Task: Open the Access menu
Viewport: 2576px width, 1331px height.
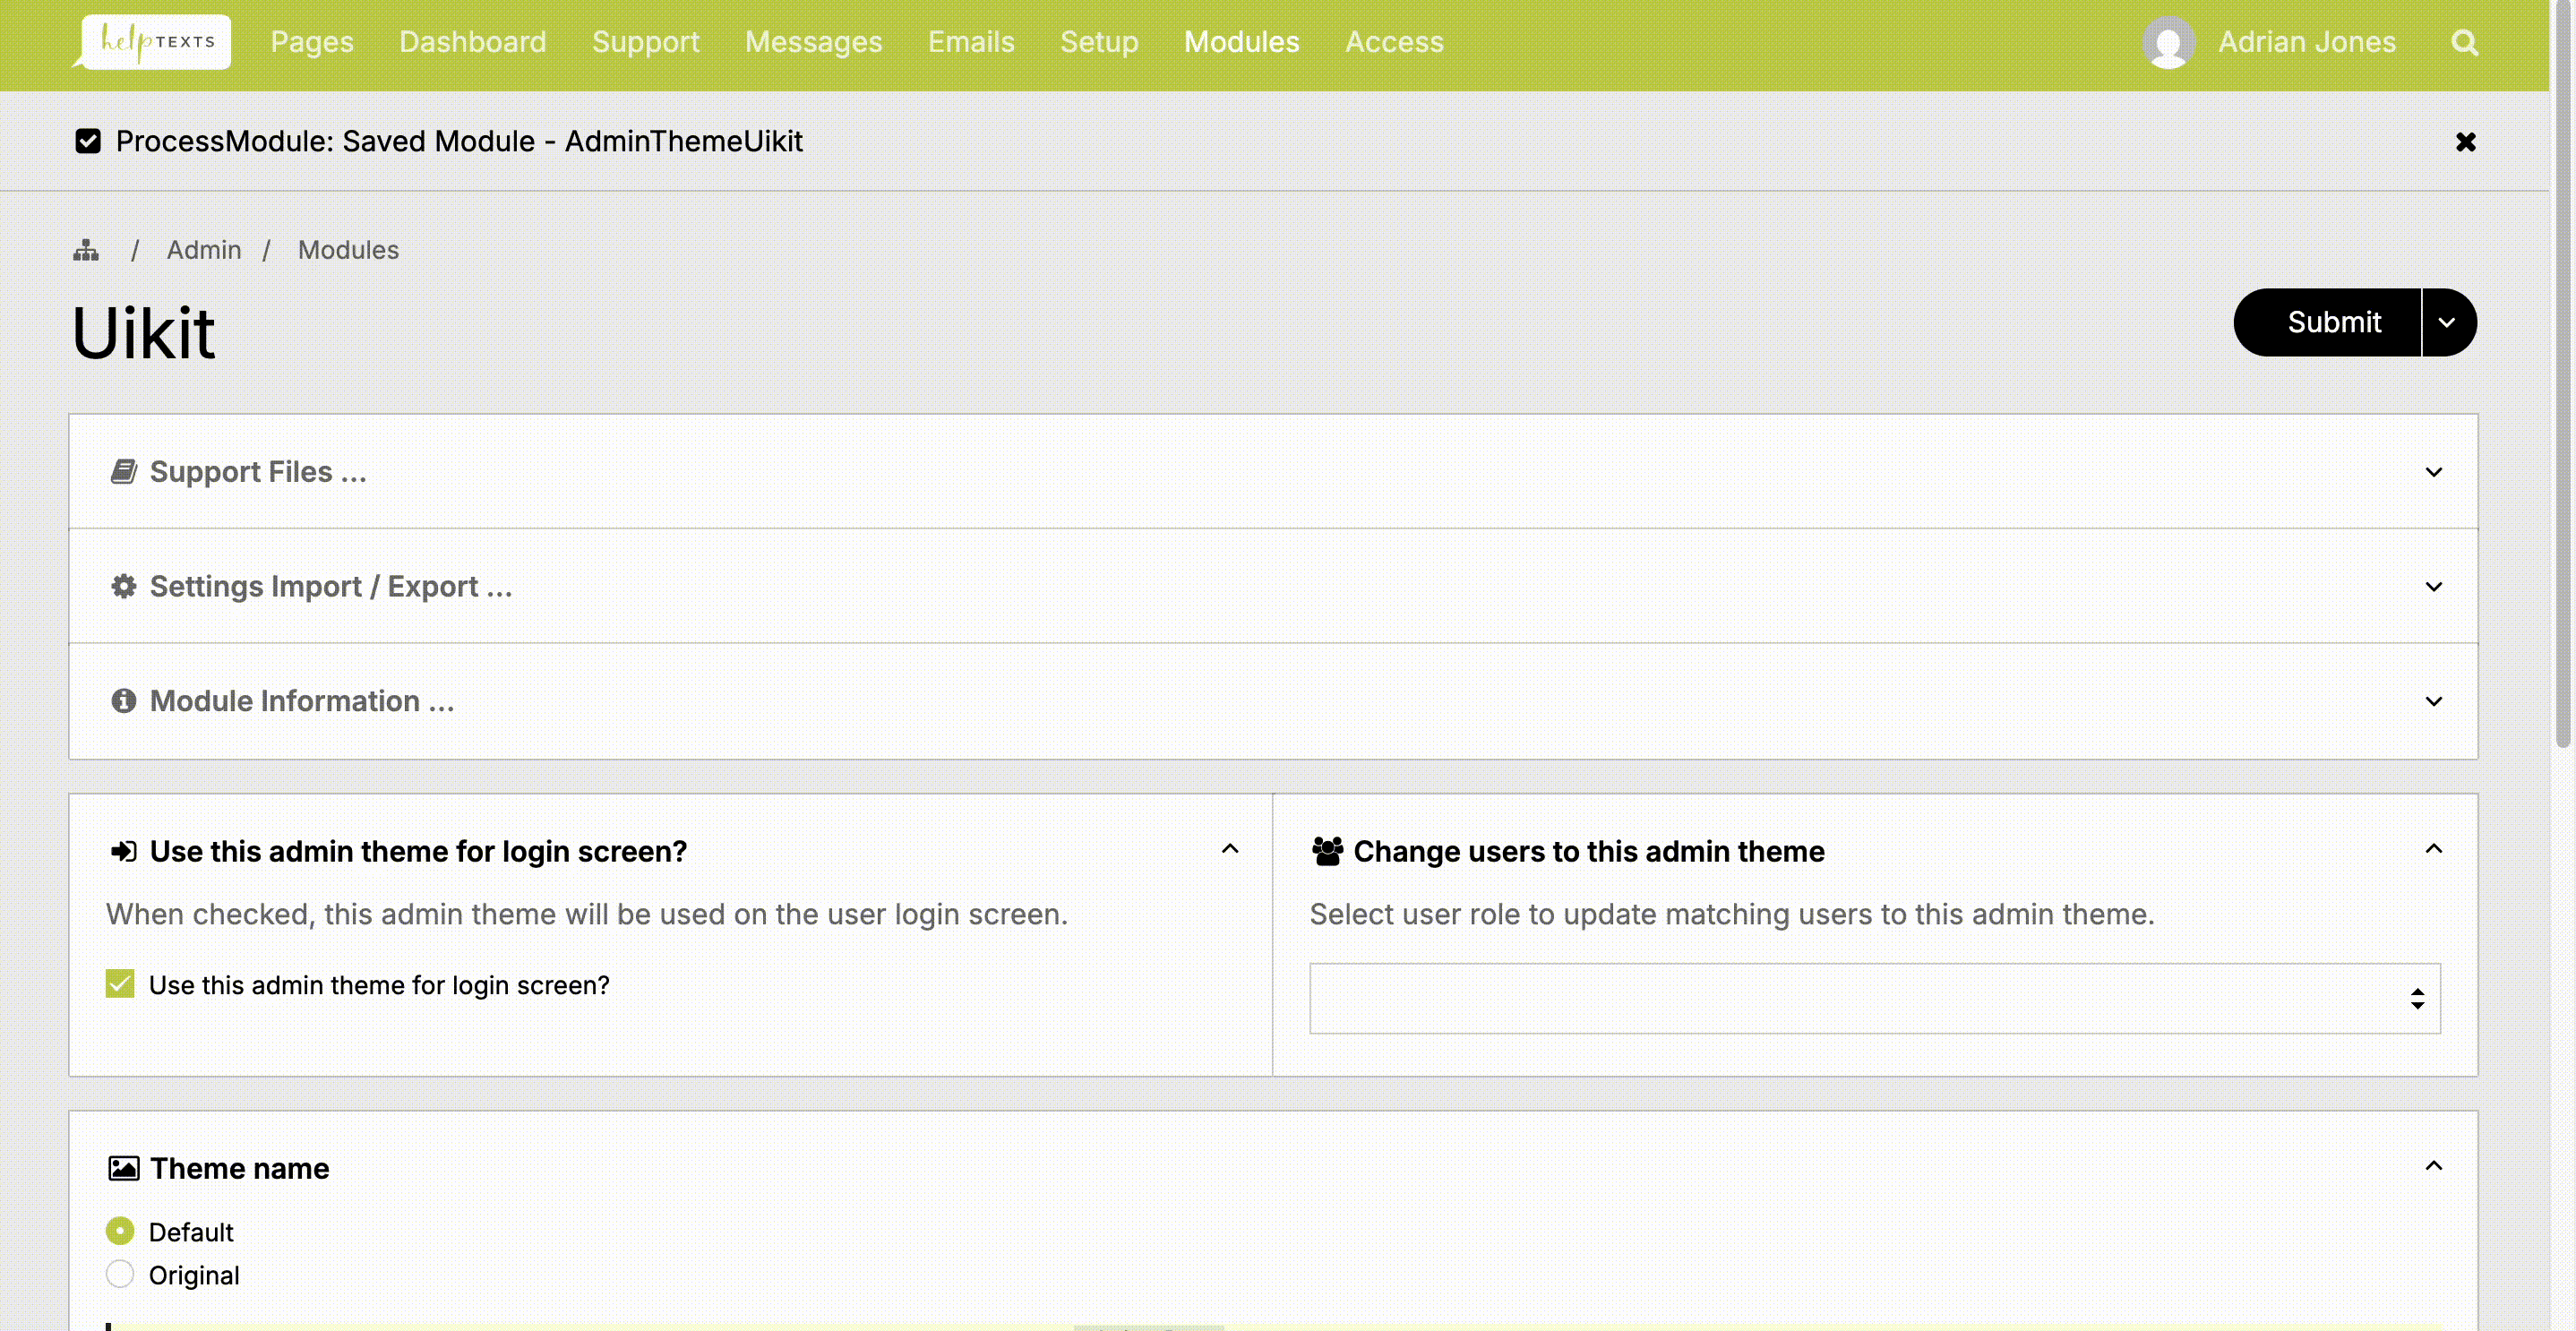Action: [1393, 42]
